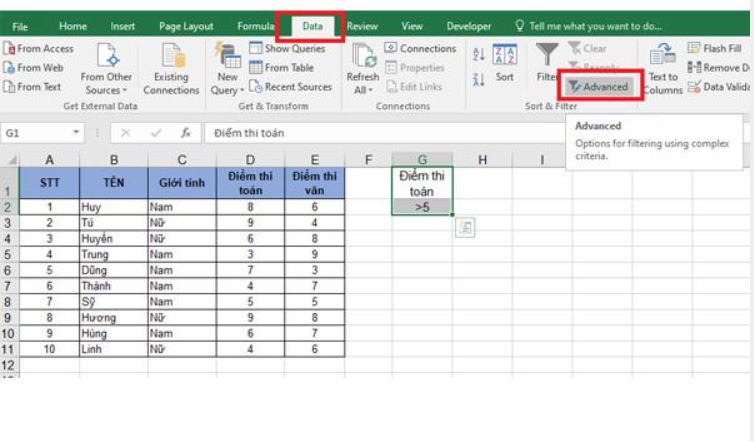Select cell containing Trung

click(113, 254)
